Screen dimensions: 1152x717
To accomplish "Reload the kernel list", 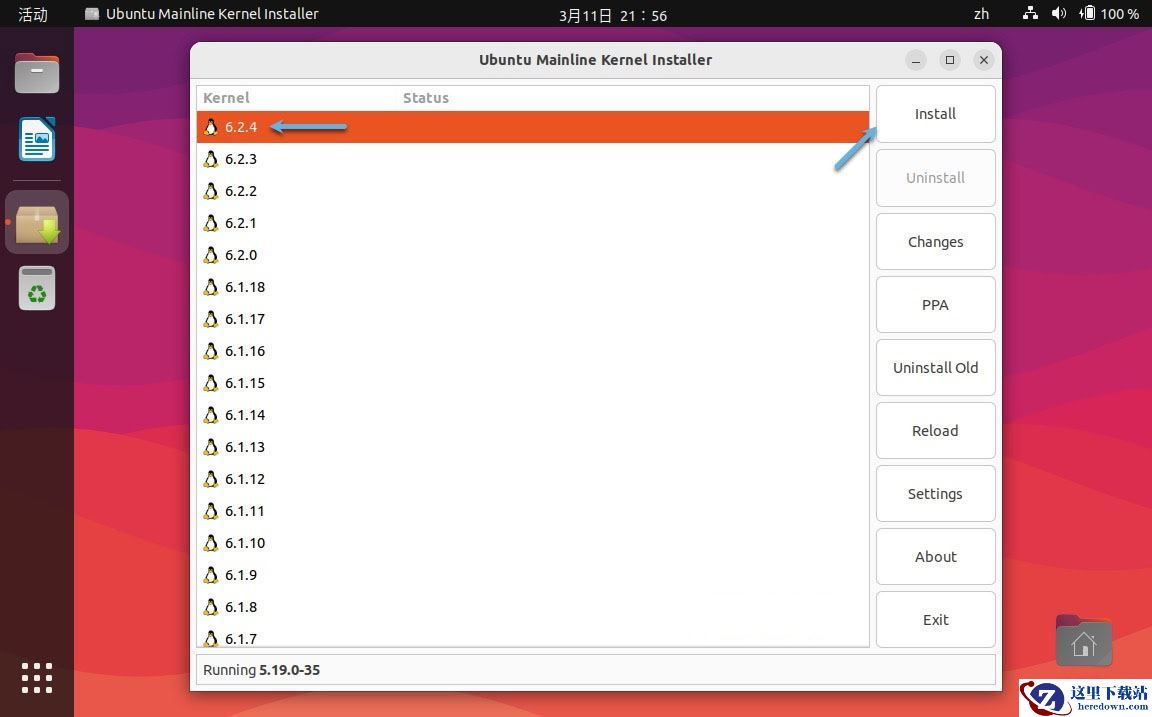I will point(935,430).
